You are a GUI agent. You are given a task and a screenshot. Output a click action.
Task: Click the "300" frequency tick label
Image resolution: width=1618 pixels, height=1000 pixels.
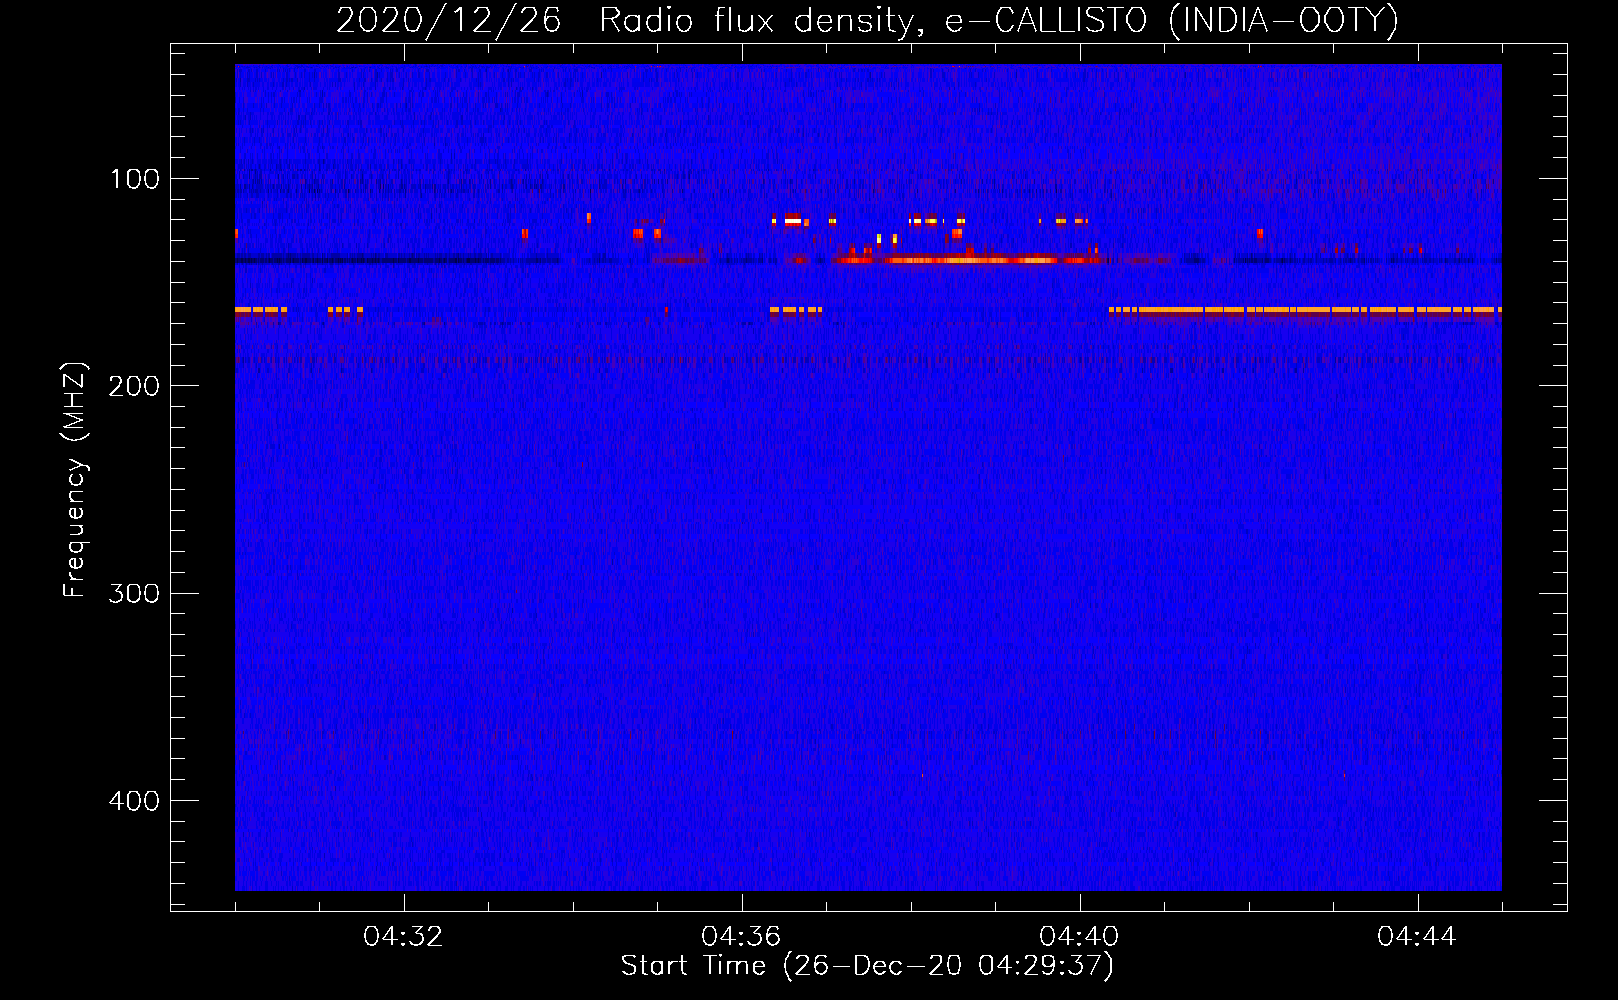pos(134,593)
